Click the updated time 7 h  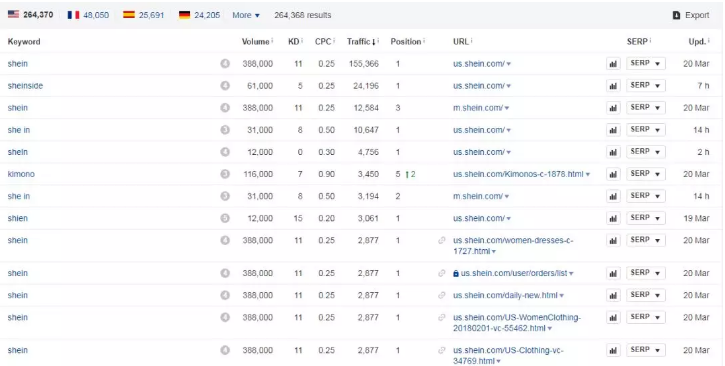[x=703, y=86]
